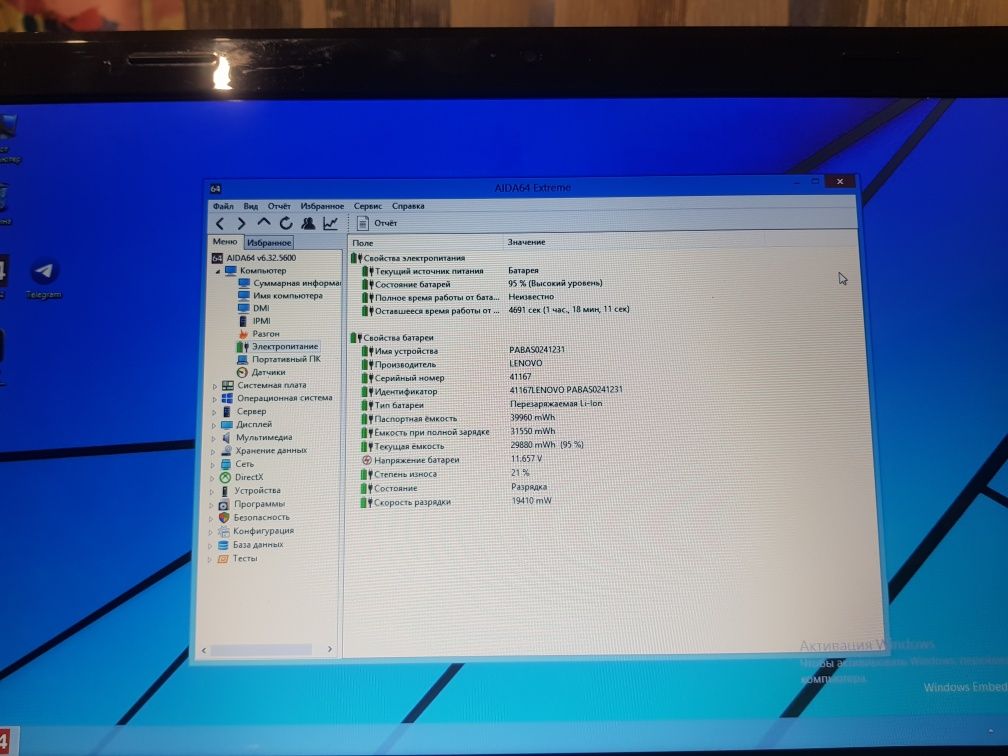Viewport: 1008px width, 756px height.
Task: Open the Вид menu
Action: [251, 206]
